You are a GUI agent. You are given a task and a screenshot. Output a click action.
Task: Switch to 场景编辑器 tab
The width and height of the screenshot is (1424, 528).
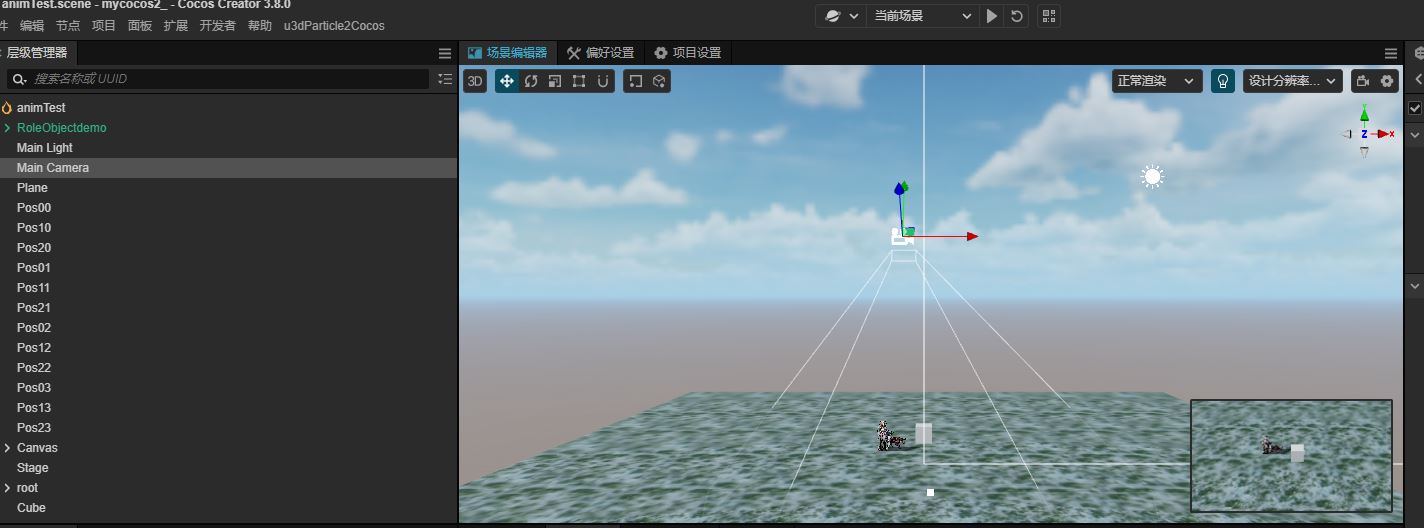pyautogui.click(x=508, y=53)
